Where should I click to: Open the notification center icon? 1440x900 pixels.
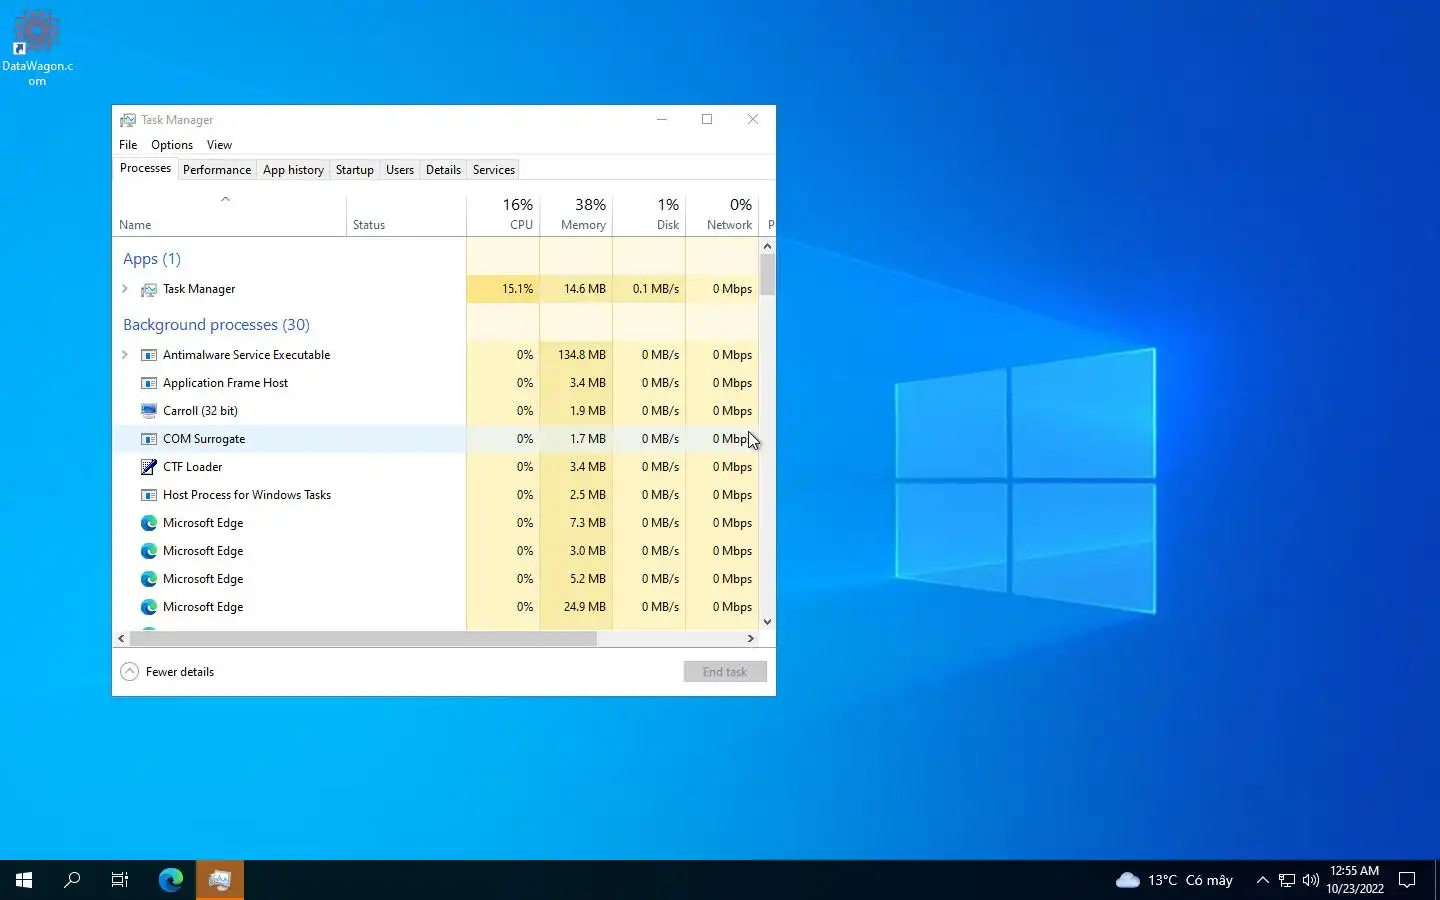point(1407,880)
